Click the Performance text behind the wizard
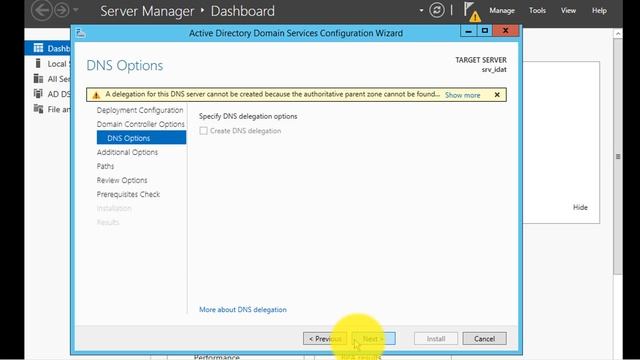Image resolution: width=640 pixels, height=360 pixels. (216, 357)
